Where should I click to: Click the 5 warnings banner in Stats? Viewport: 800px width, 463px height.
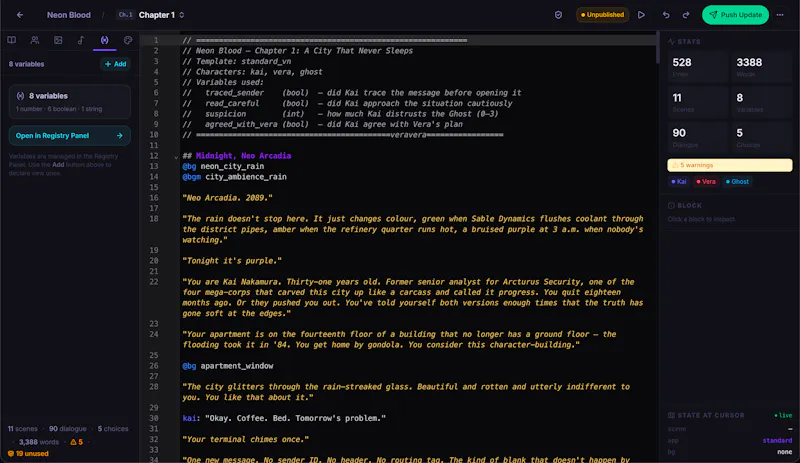730,165
